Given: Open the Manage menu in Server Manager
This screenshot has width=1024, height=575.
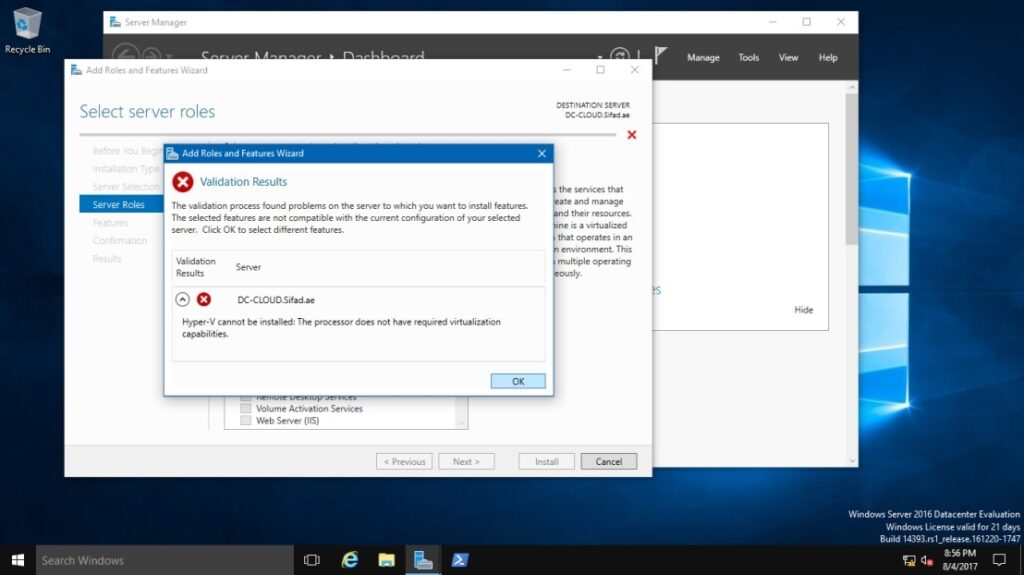Looking at the screenshot, I should [703, 58].
